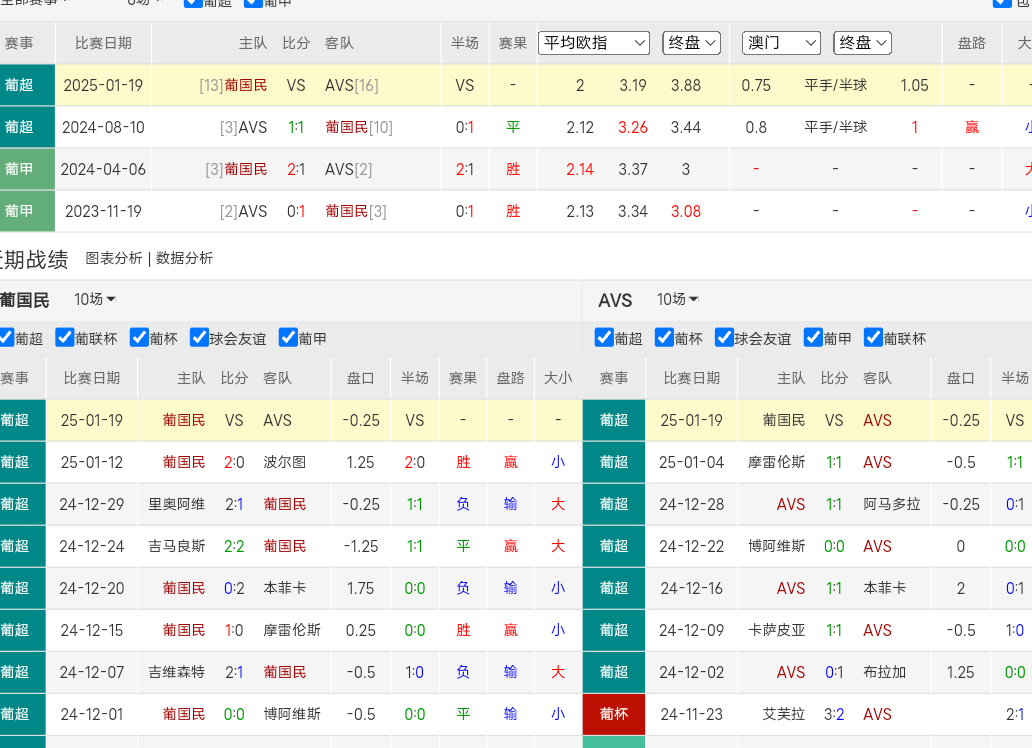This screenshot has width=1032, height=748.
Task: Click 3.26 draw odds in 2024-08-10 row
Action: [x=632, y=127]
